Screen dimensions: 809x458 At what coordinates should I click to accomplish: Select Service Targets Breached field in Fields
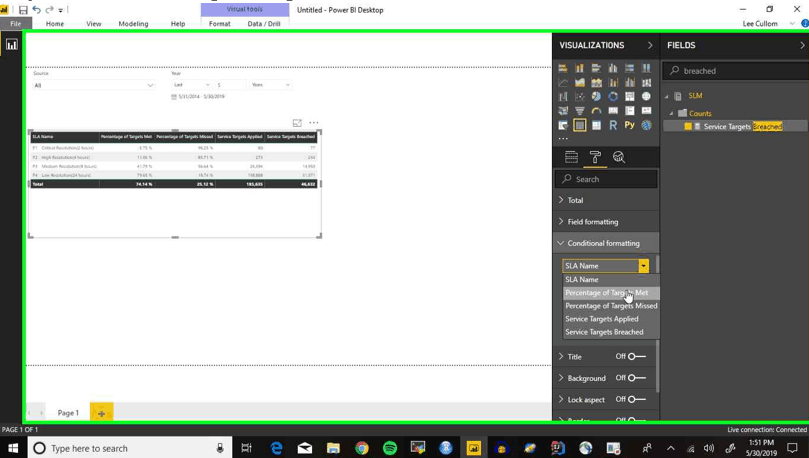[x=735, y=126]
